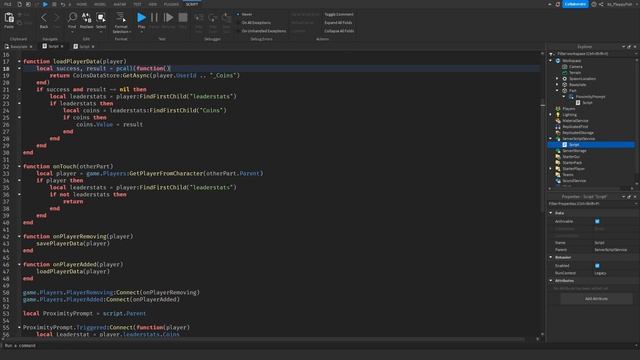Click the Pause playtest button
The width and height of the screenshot is (640, 360).
[x=154, y=17]
